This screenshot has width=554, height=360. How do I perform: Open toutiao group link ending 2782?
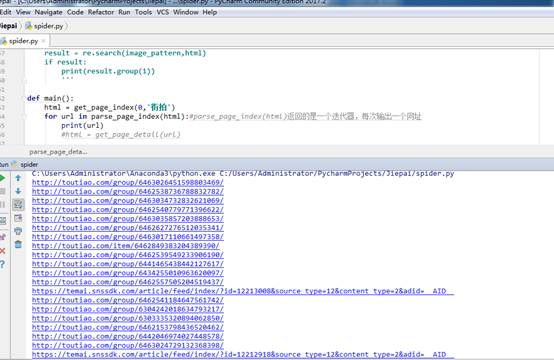pyautogui.click(x=128, y=191)
